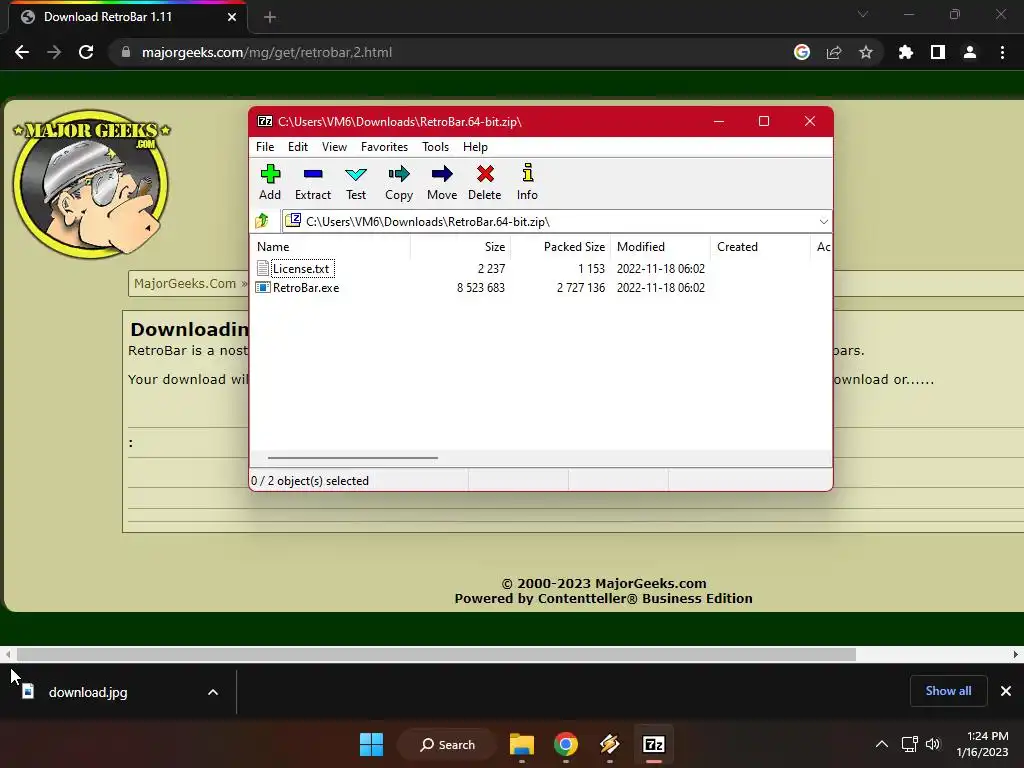1024x768 pixels.
Task: Open the Chrome three-dot menu
Action: (1002, 52)
